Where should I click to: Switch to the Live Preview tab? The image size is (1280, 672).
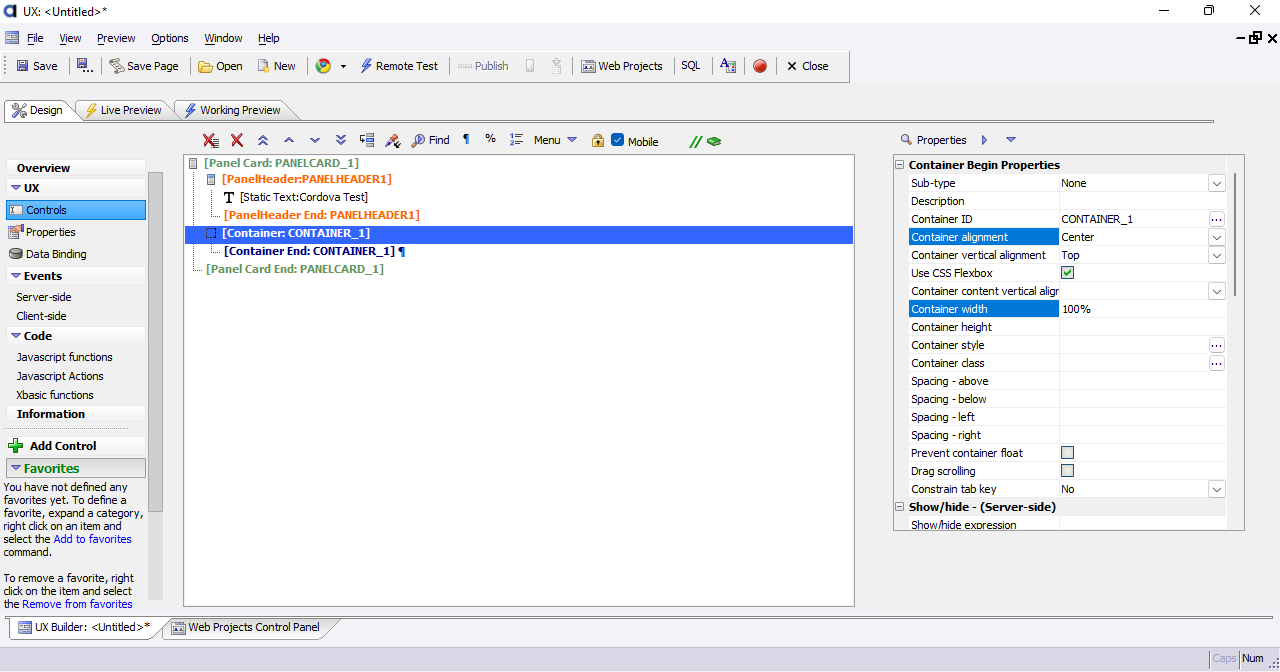122,110
